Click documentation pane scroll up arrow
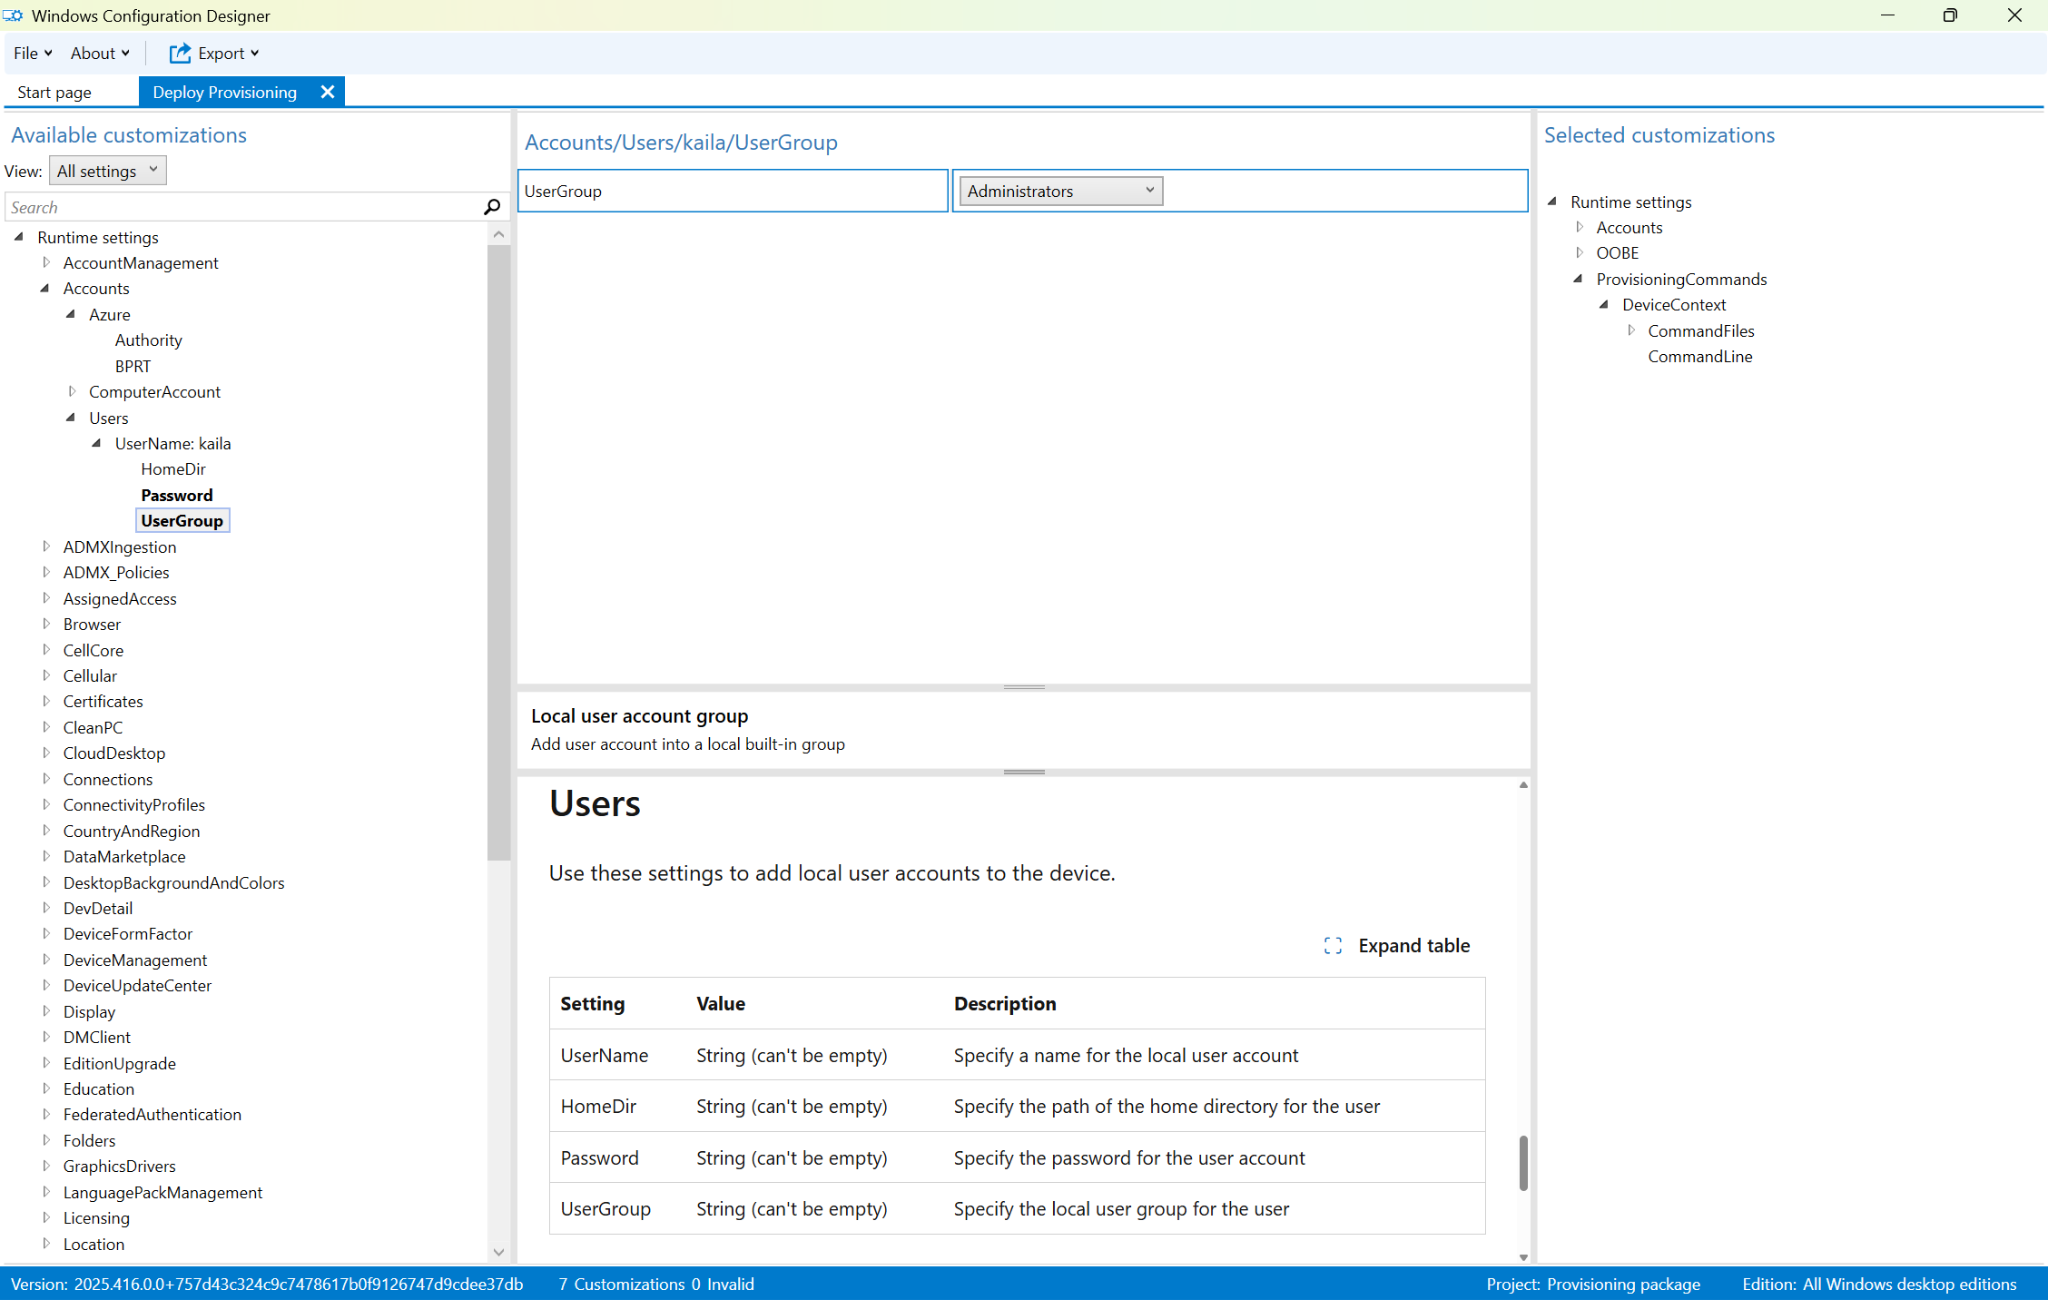 [x=1523, y=785]
